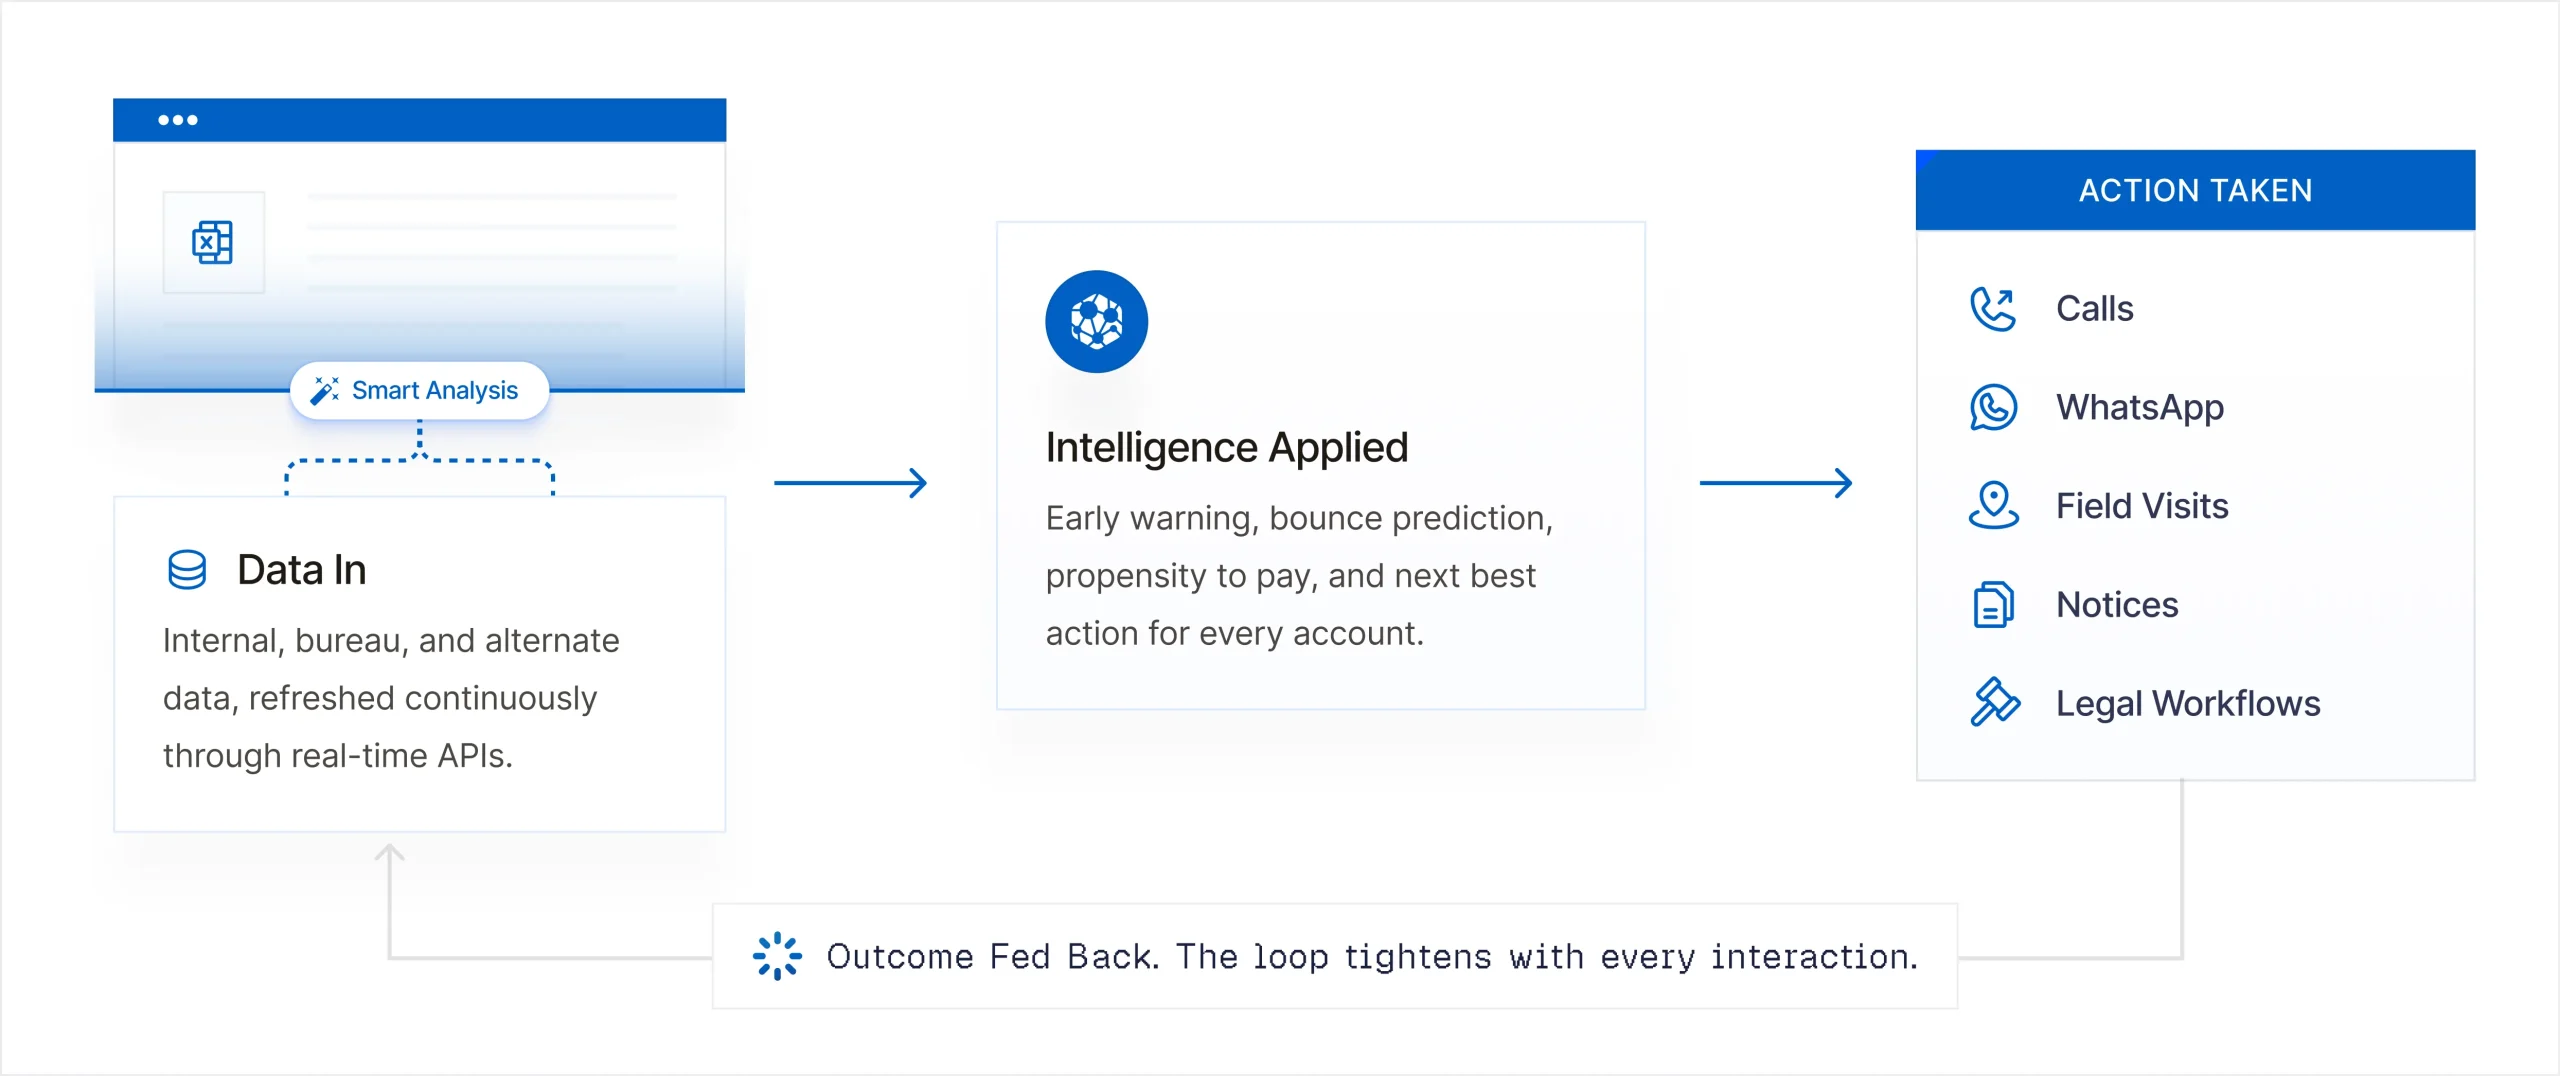Click the magic wand Smart Analysis icon
Image resolution: width=2560 pixels, height=1076 pixels.
pos(325,390)
